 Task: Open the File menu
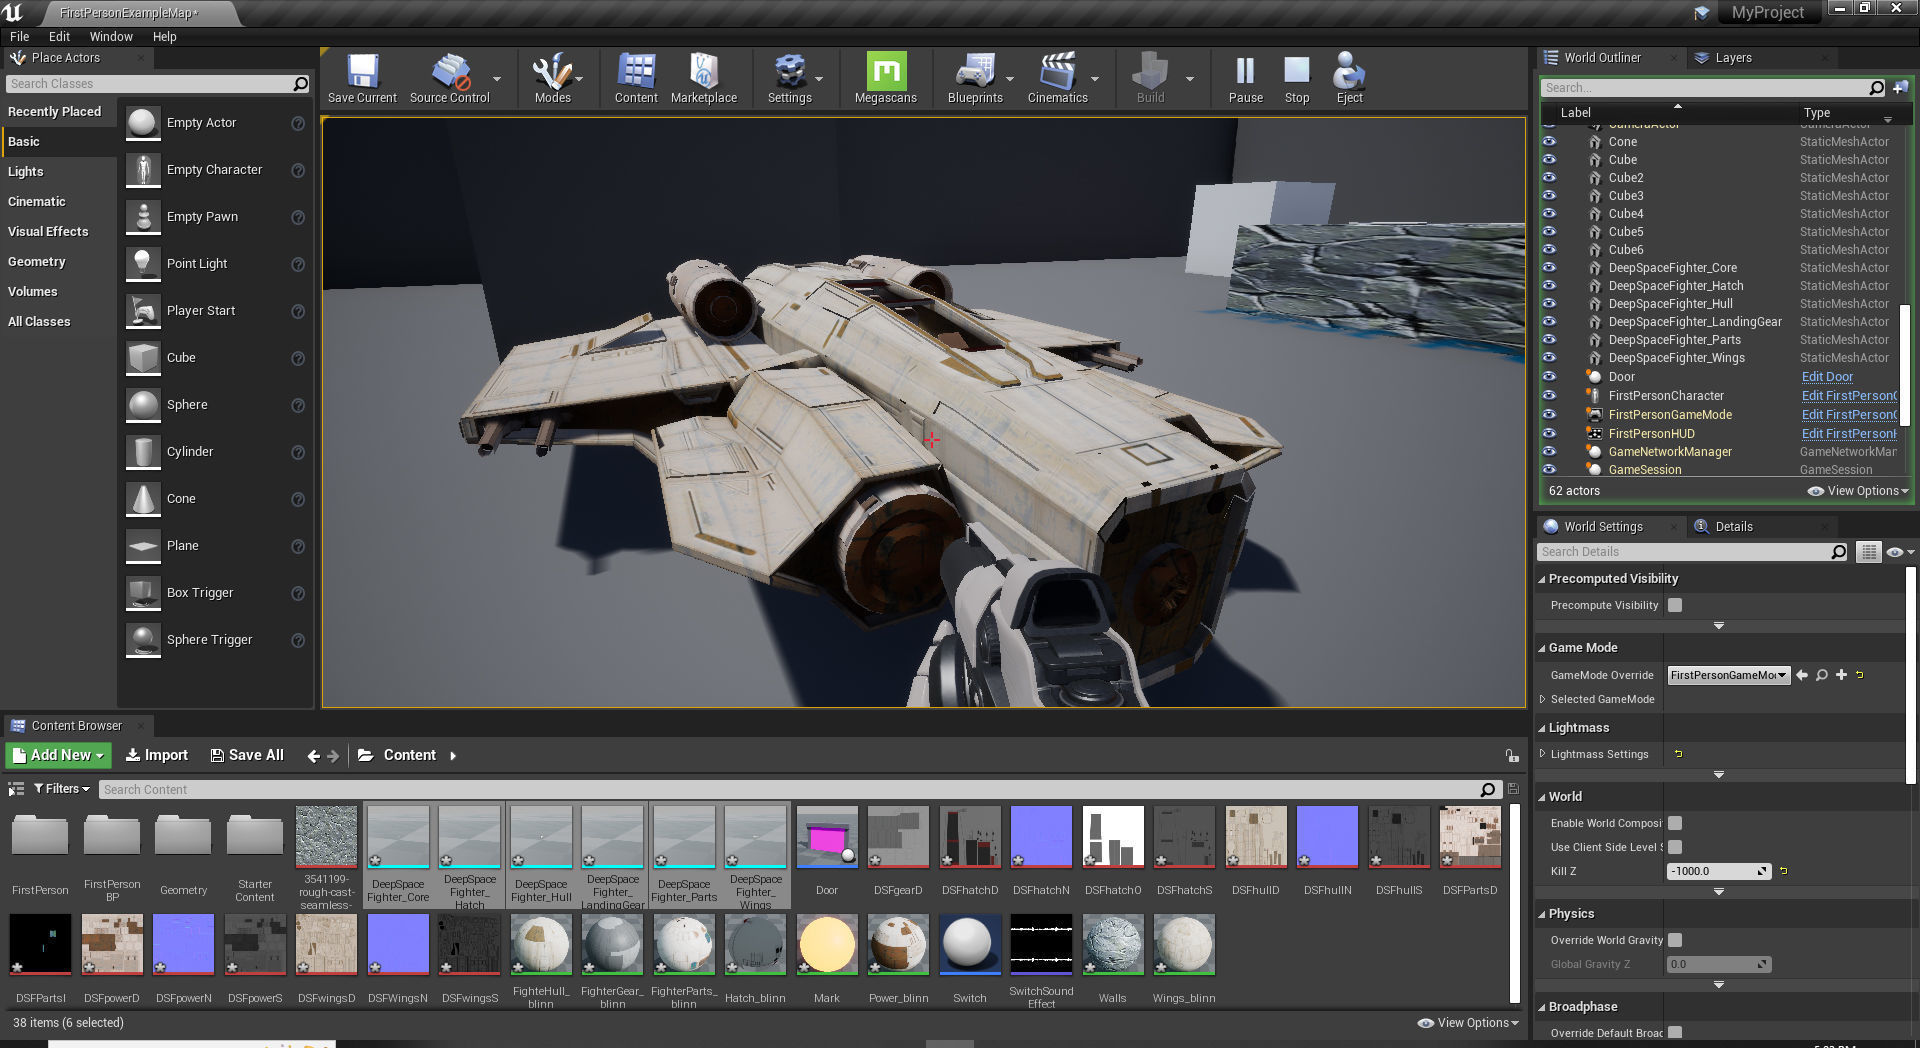coord(19,36)
